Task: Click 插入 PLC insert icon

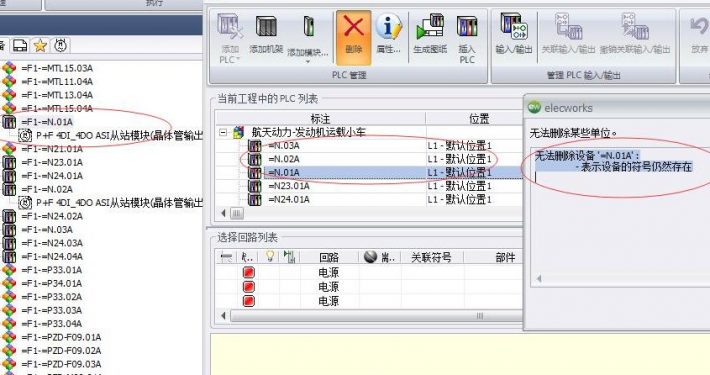Action: coord(467,39)
